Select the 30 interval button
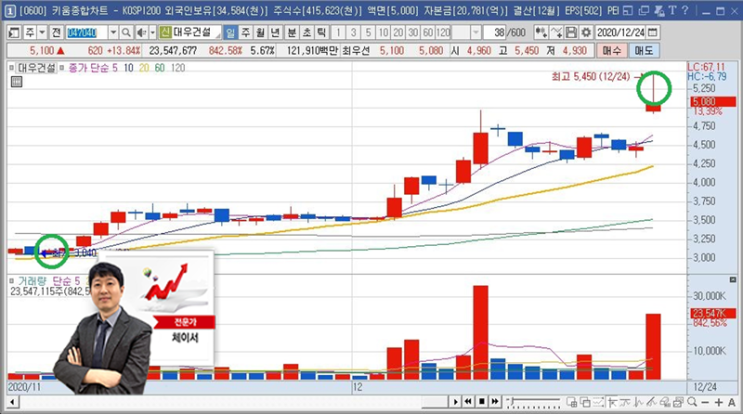 pyautogui.click(x=413, y=32)
